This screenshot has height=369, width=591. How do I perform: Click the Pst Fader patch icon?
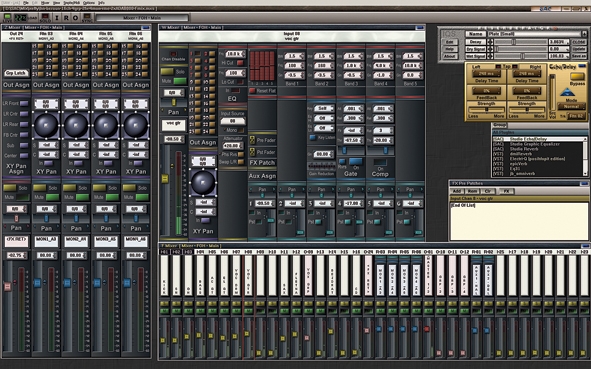coord(253,152)
